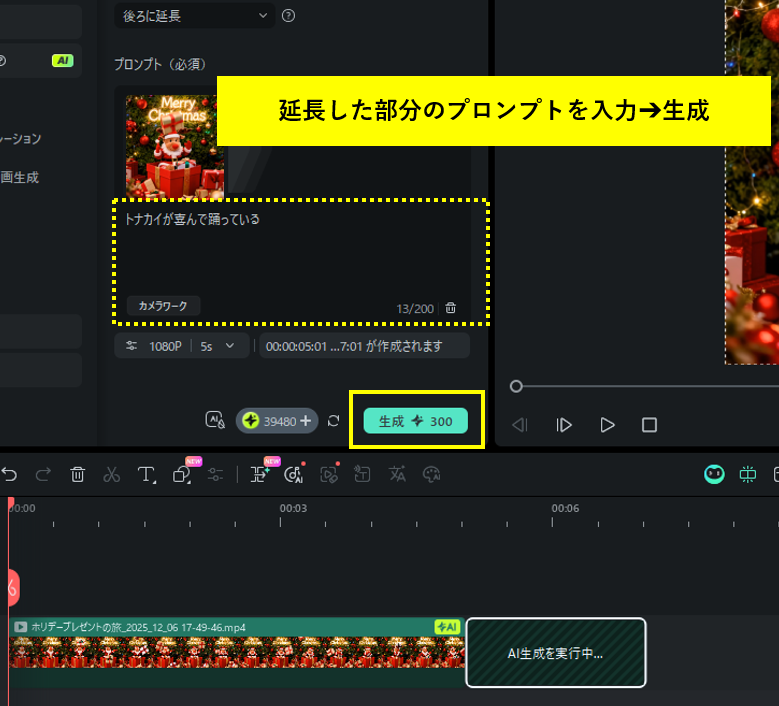Click the help icon beside 後ろに延長
Screen dimensions: 779x706
(288, 16)
